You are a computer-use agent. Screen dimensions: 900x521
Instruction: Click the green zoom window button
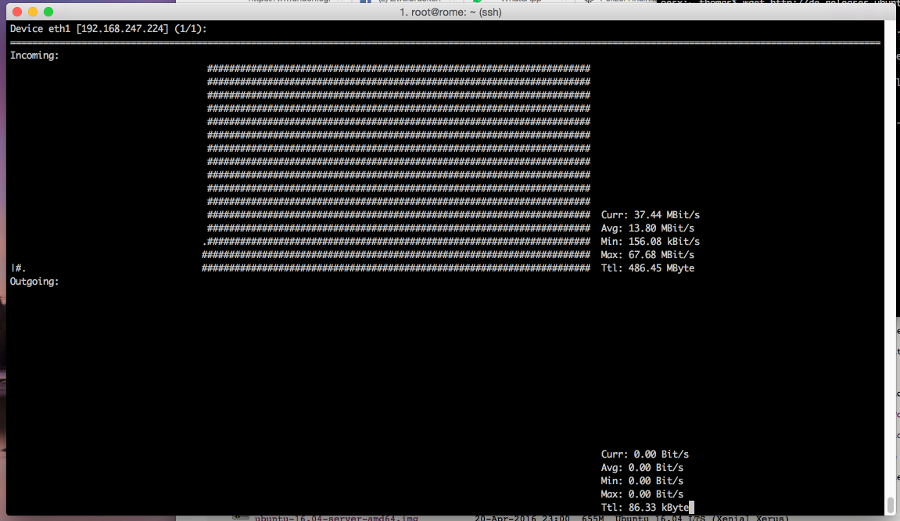pyautogui.click(x=47, y=11)
